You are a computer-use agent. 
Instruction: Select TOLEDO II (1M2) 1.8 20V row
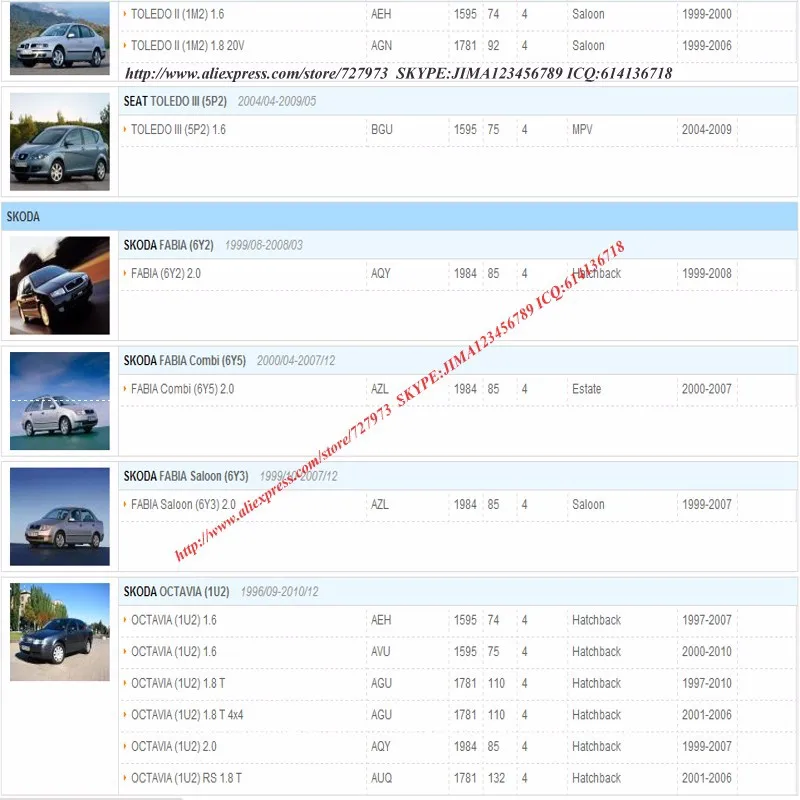coord(458,46)
